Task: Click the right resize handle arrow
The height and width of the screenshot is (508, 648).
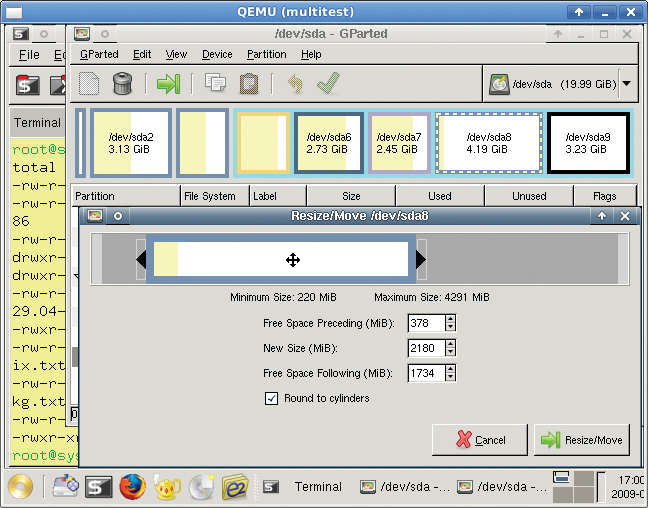Action: point(420,260)
